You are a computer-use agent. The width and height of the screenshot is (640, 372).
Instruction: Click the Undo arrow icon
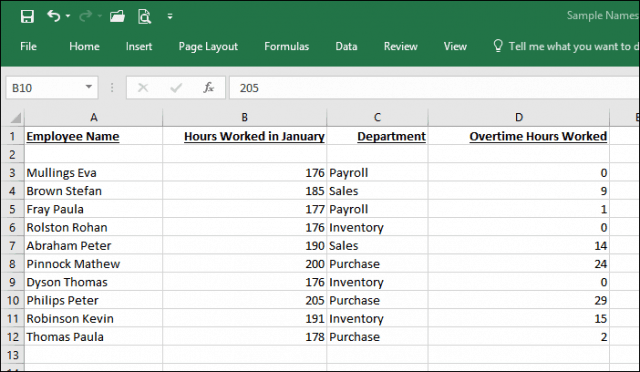pyautogui.click(x=53, y=16)
